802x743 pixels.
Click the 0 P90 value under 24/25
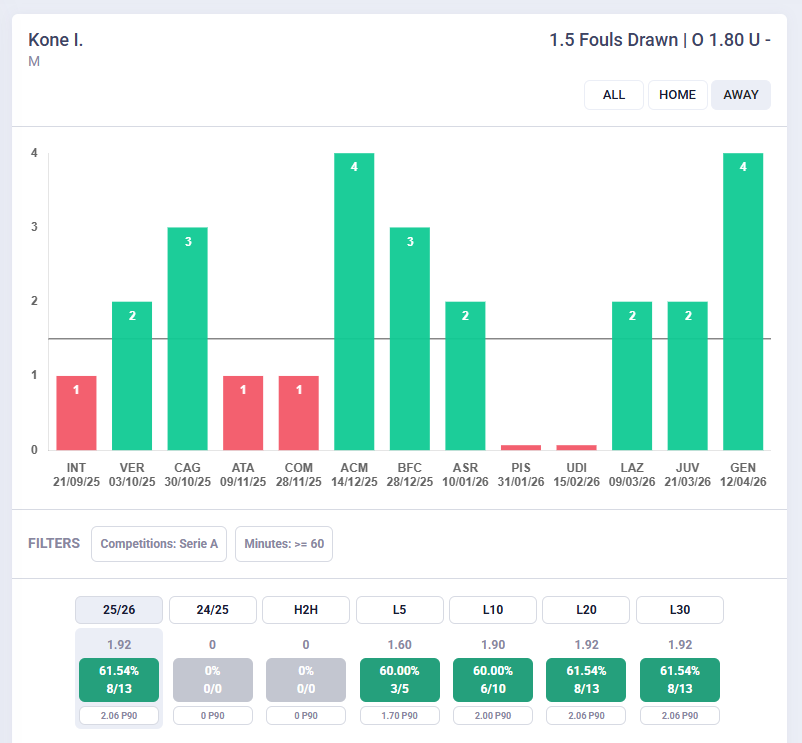(x=213, y=716)
